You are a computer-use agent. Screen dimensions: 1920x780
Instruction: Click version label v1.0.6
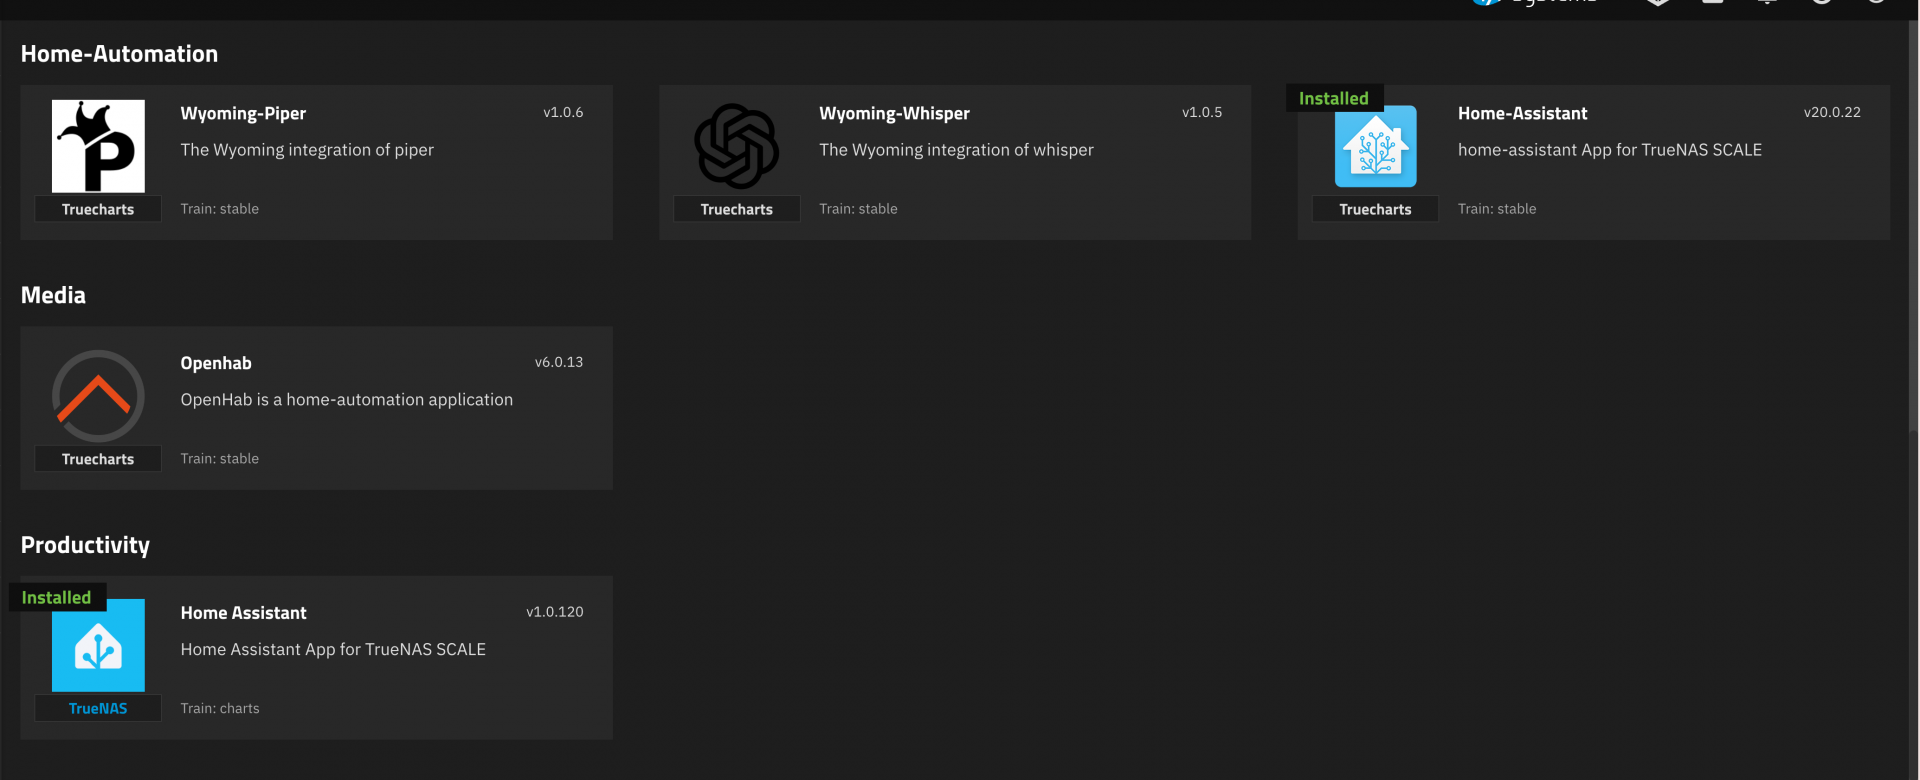pyautogui.click(x=563, y=112)
